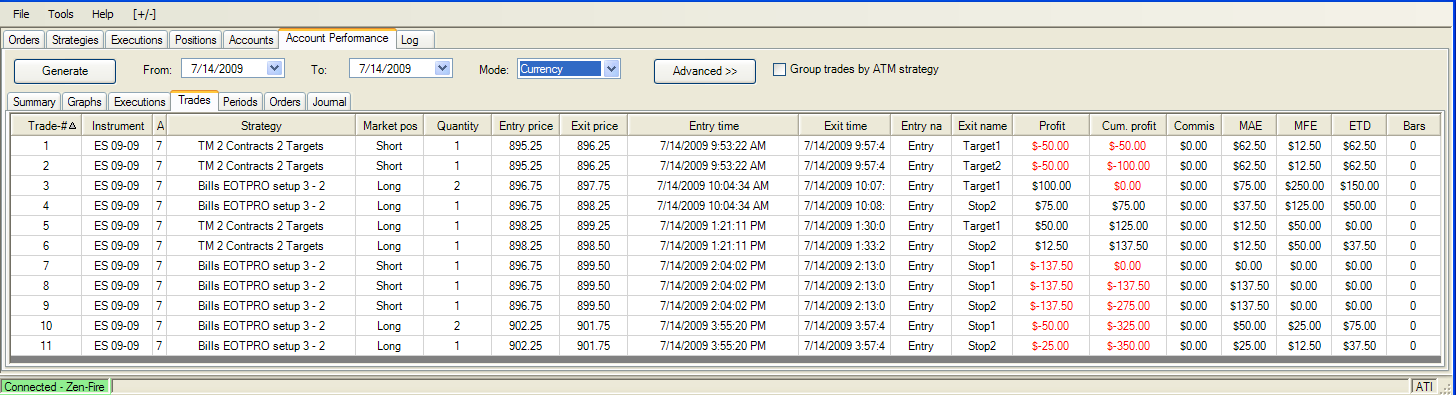Switch to the Accounts tab
Viewport: 1456px width, 395px height.
pos(251,40)
